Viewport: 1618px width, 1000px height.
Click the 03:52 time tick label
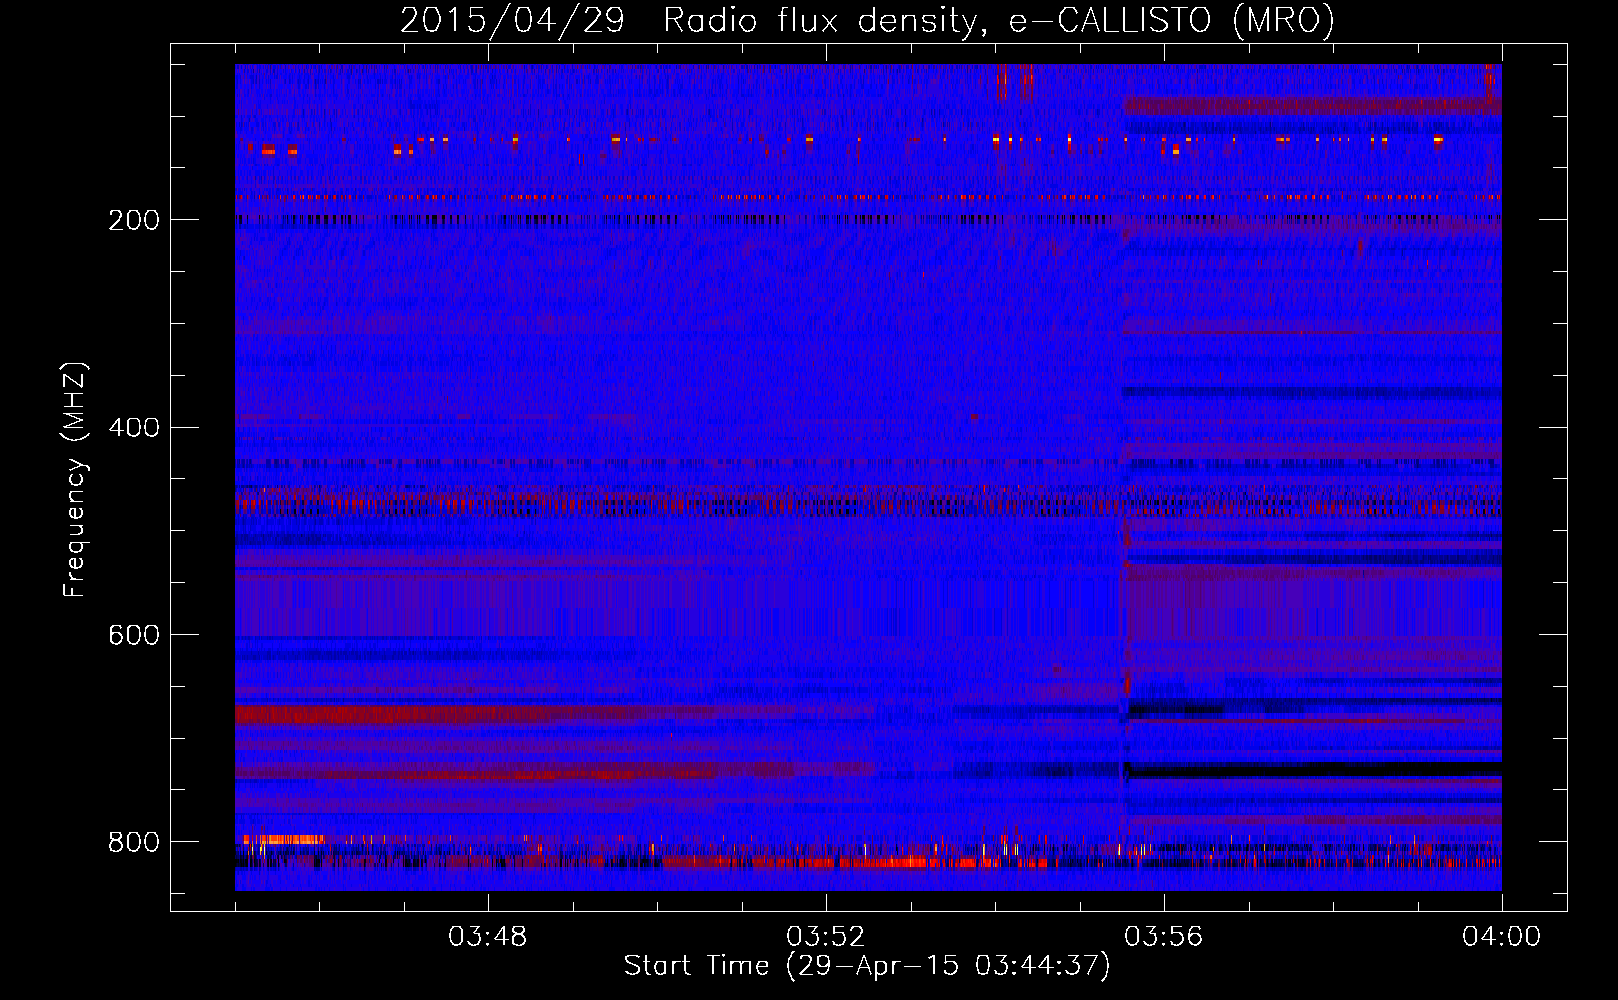point(826,937)
